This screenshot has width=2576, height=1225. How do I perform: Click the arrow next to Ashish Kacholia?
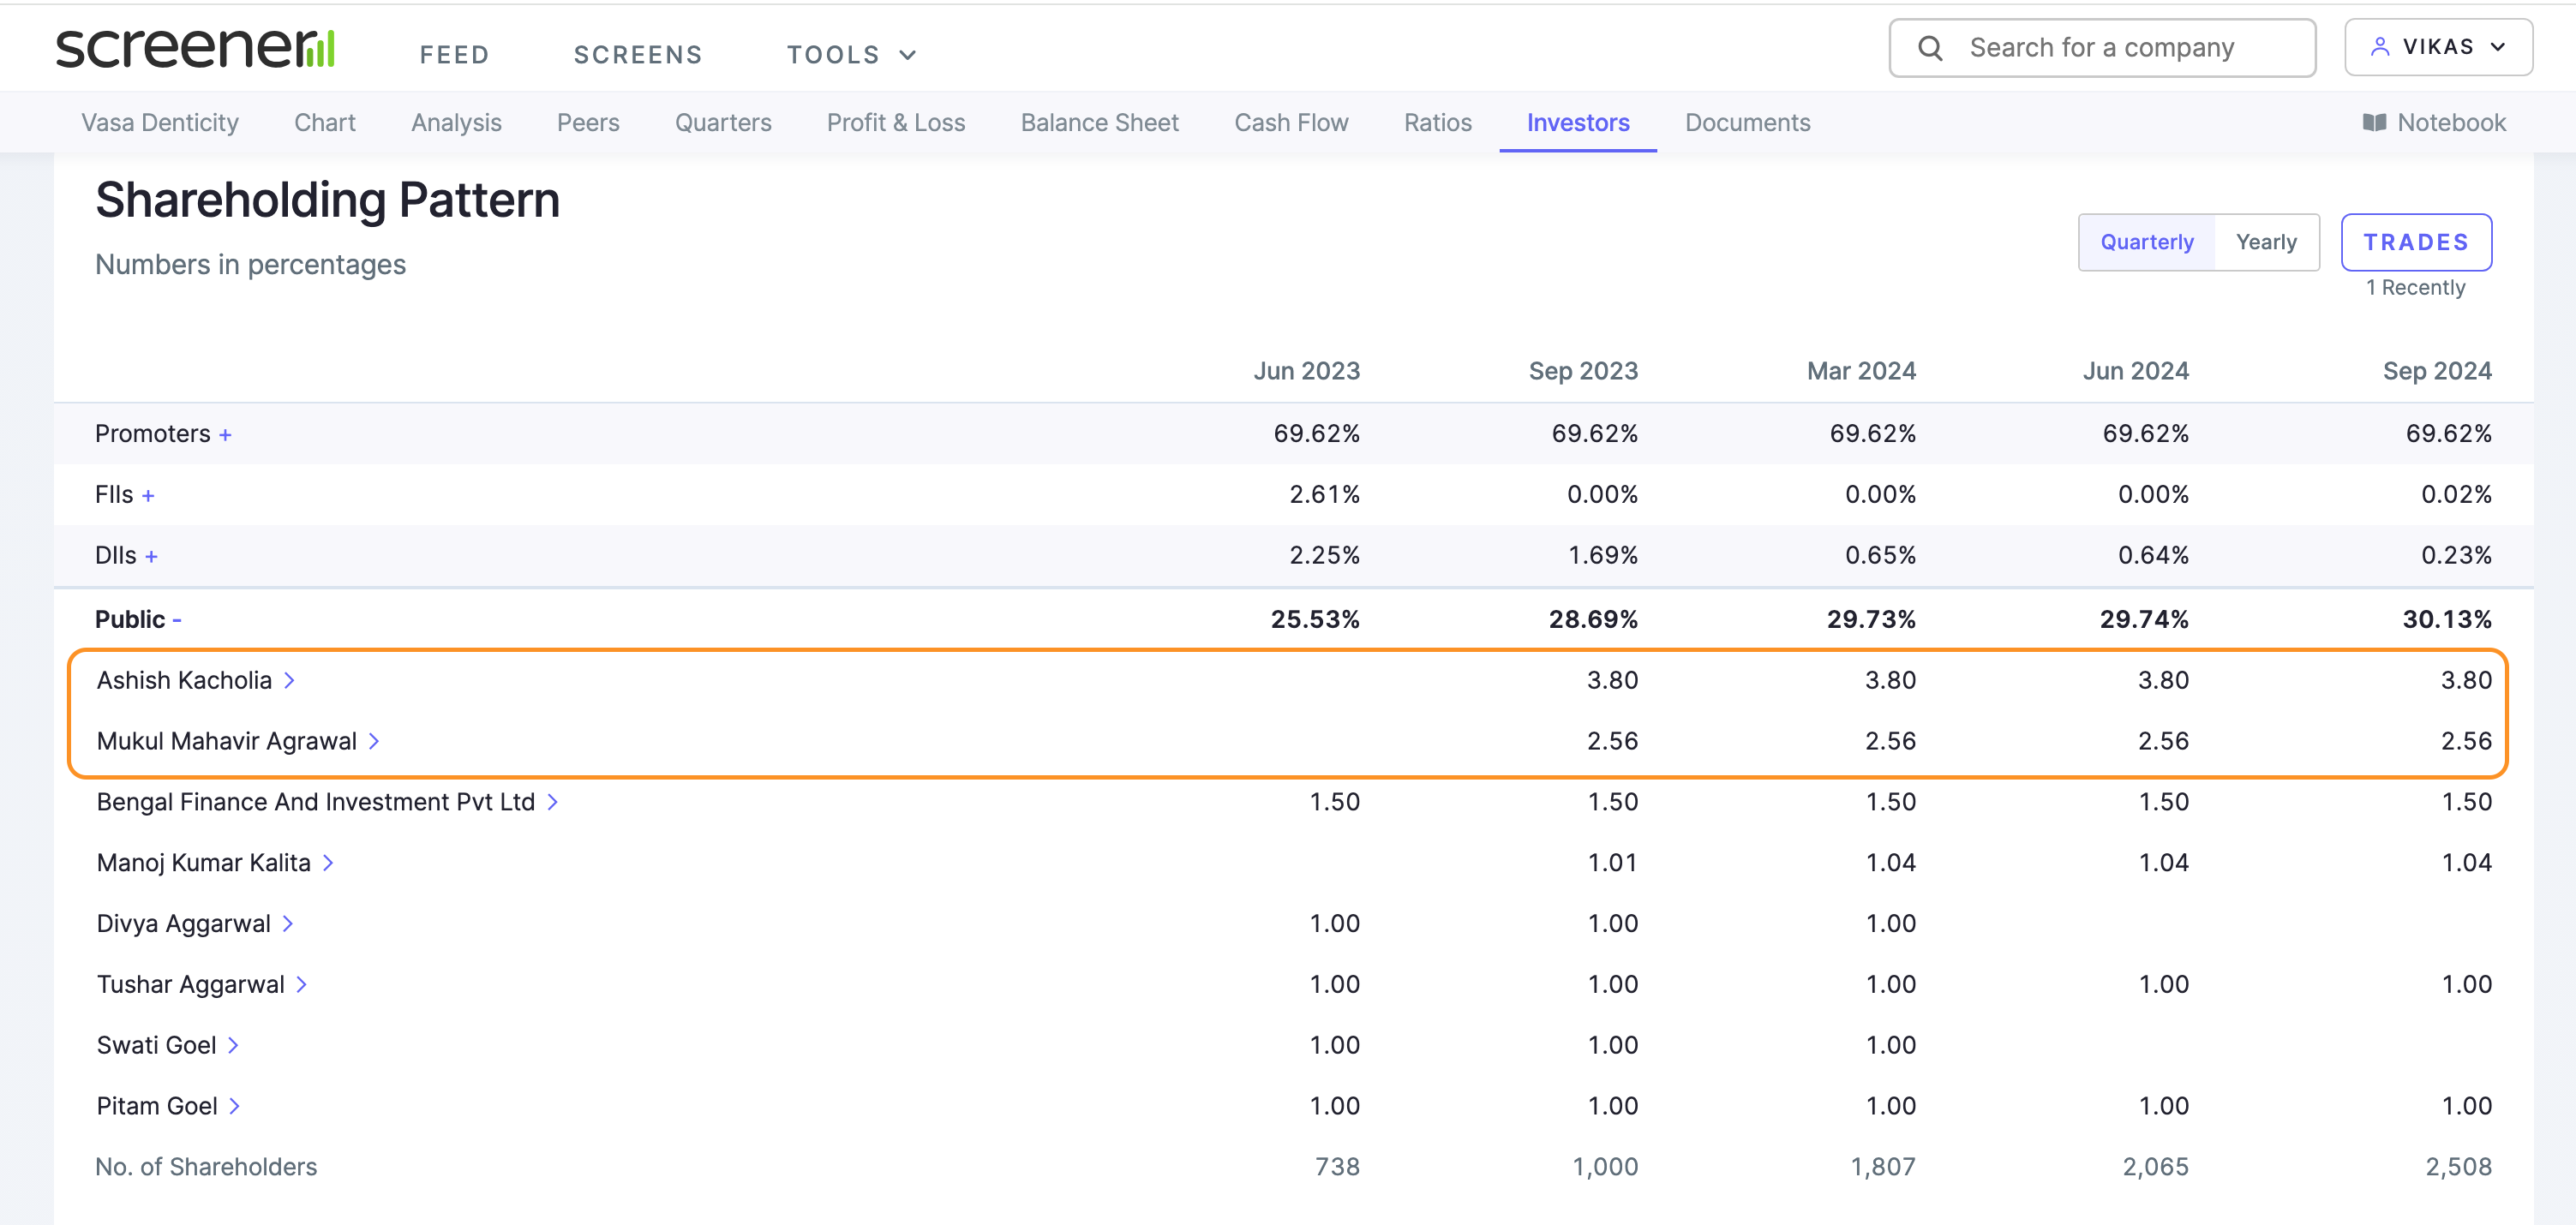[x=290, y=681]
